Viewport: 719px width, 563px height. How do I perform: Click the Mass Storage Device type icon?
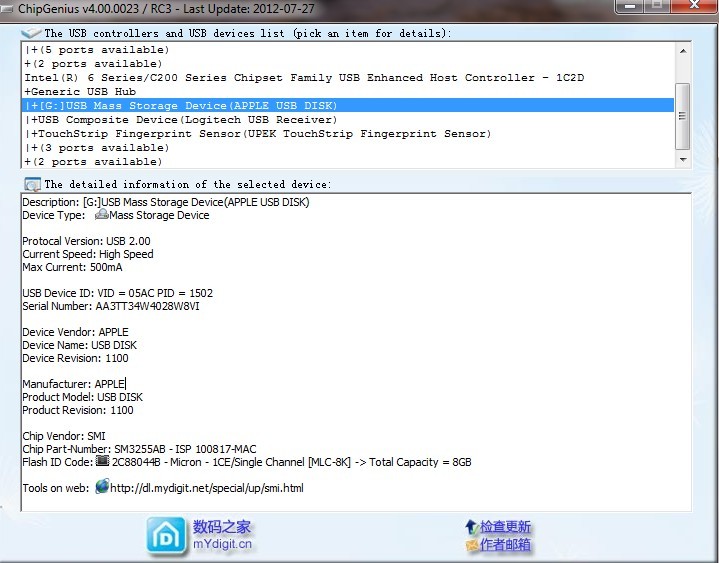101,215
